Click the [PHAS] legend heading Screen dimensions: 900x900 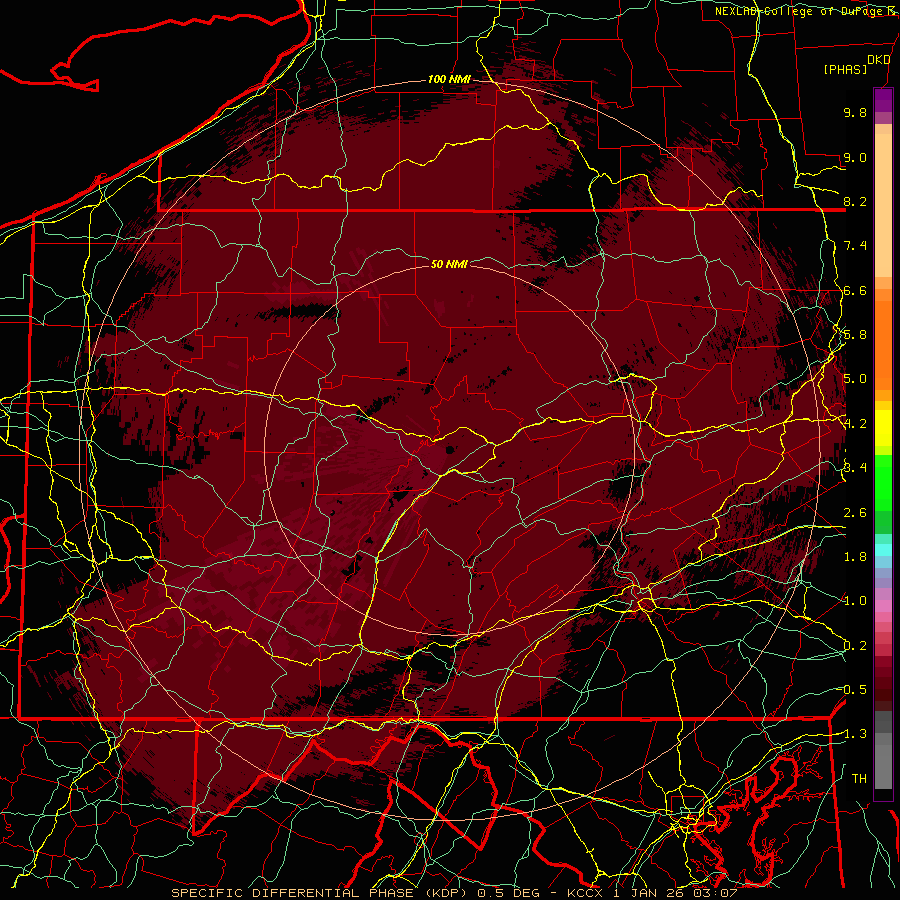coord(845,69)
